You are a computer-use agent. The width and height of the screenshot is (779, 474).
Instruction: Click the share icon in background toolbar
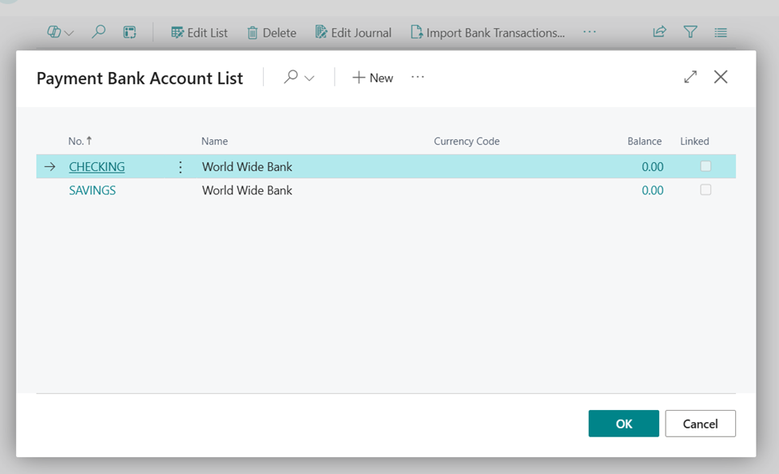pos(659,32)
